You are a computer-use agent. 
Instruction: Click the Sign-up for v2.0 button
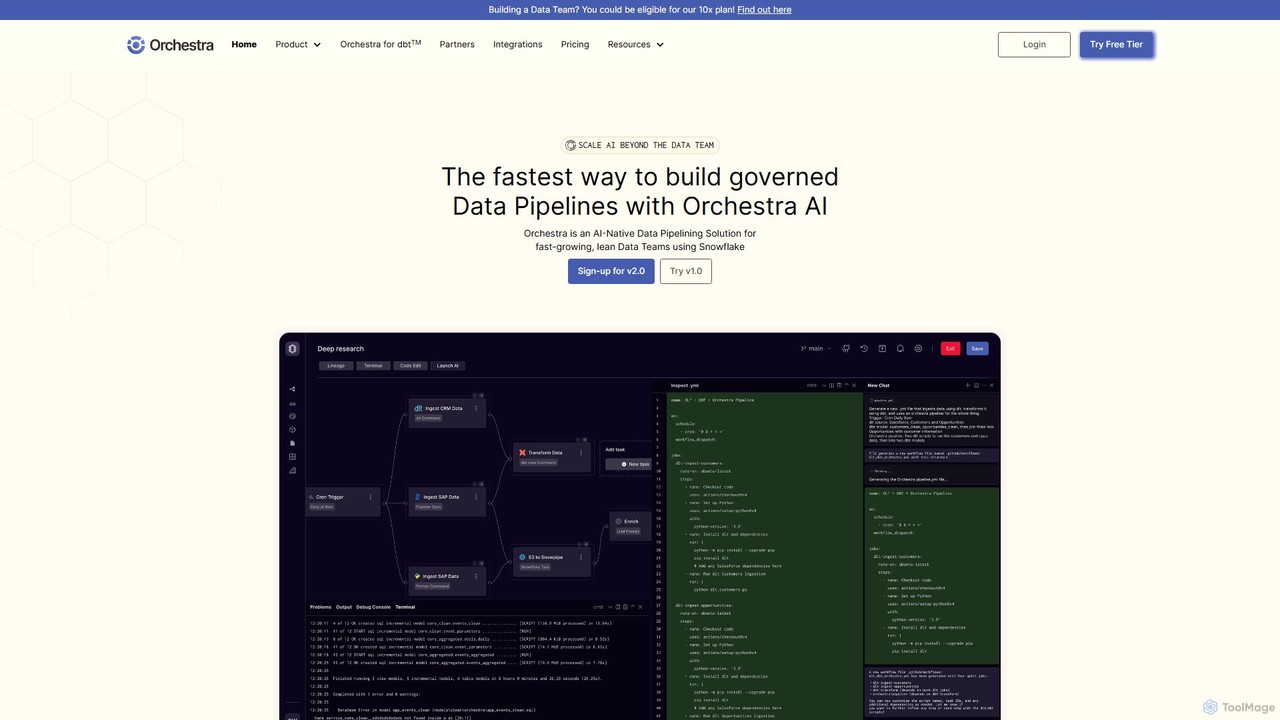(x=611, y=271)
